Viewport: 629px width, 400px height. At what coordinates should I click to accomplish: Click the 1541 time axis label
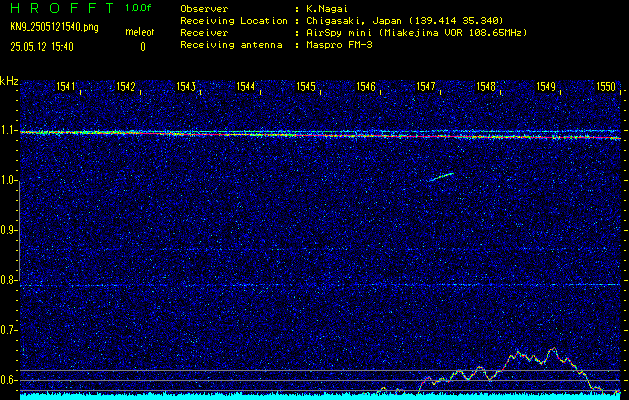(66, 86)
